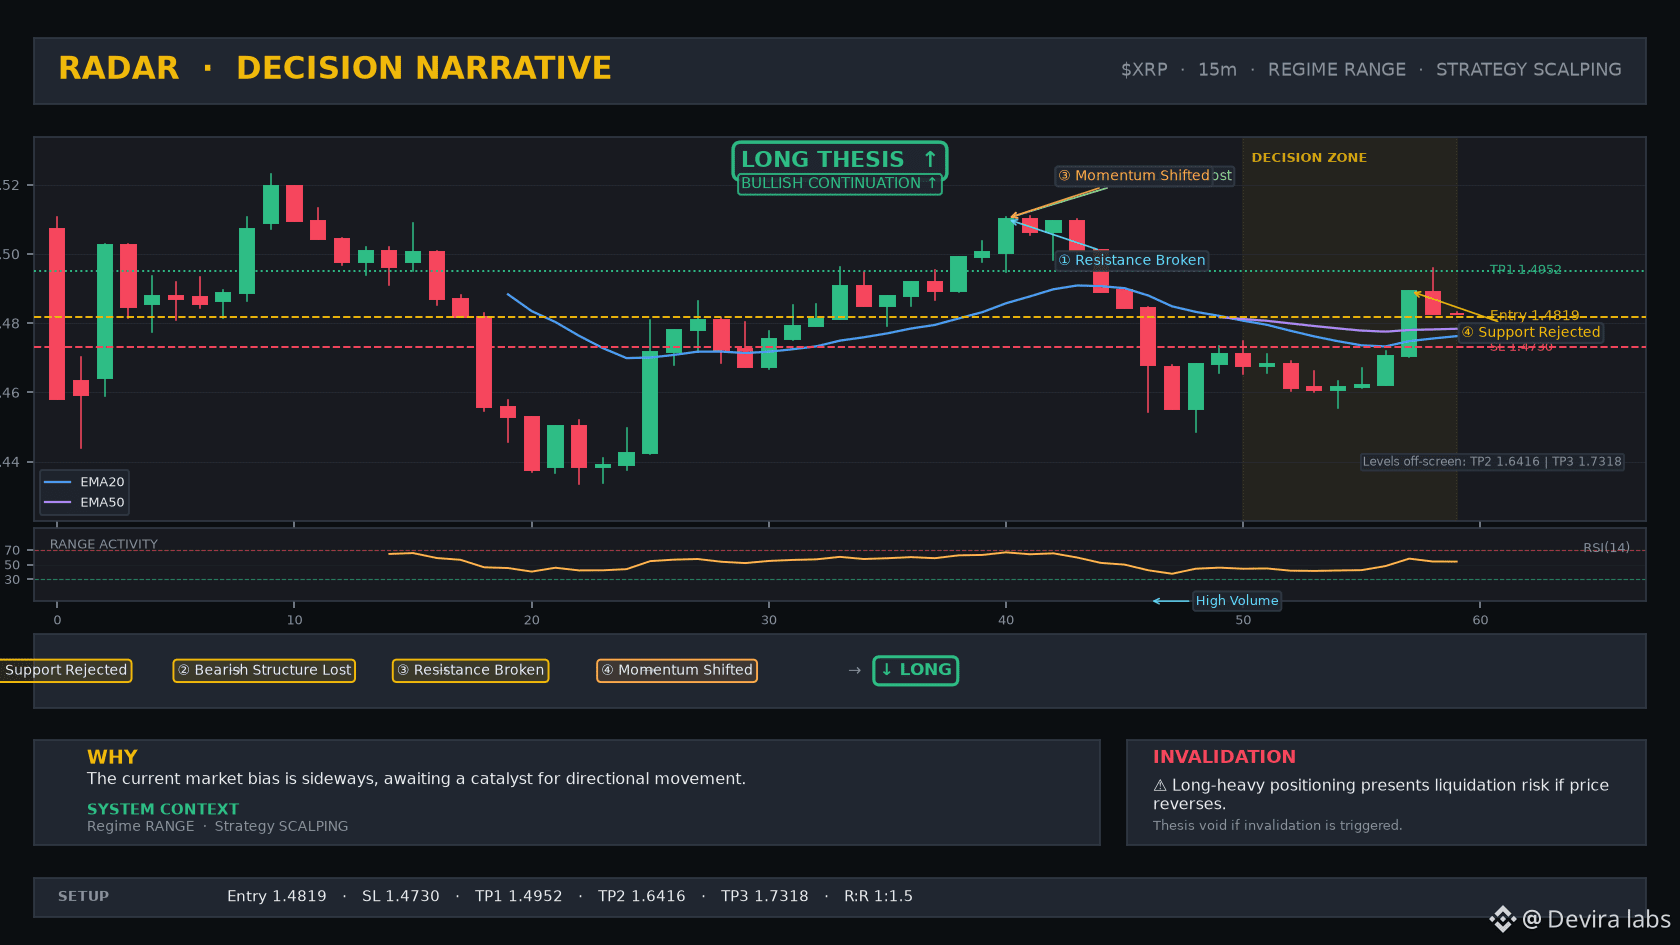Click the TP1 1.4952 level label
The width and height of the screenshot is (1680, 945).
pos(1525,270)
